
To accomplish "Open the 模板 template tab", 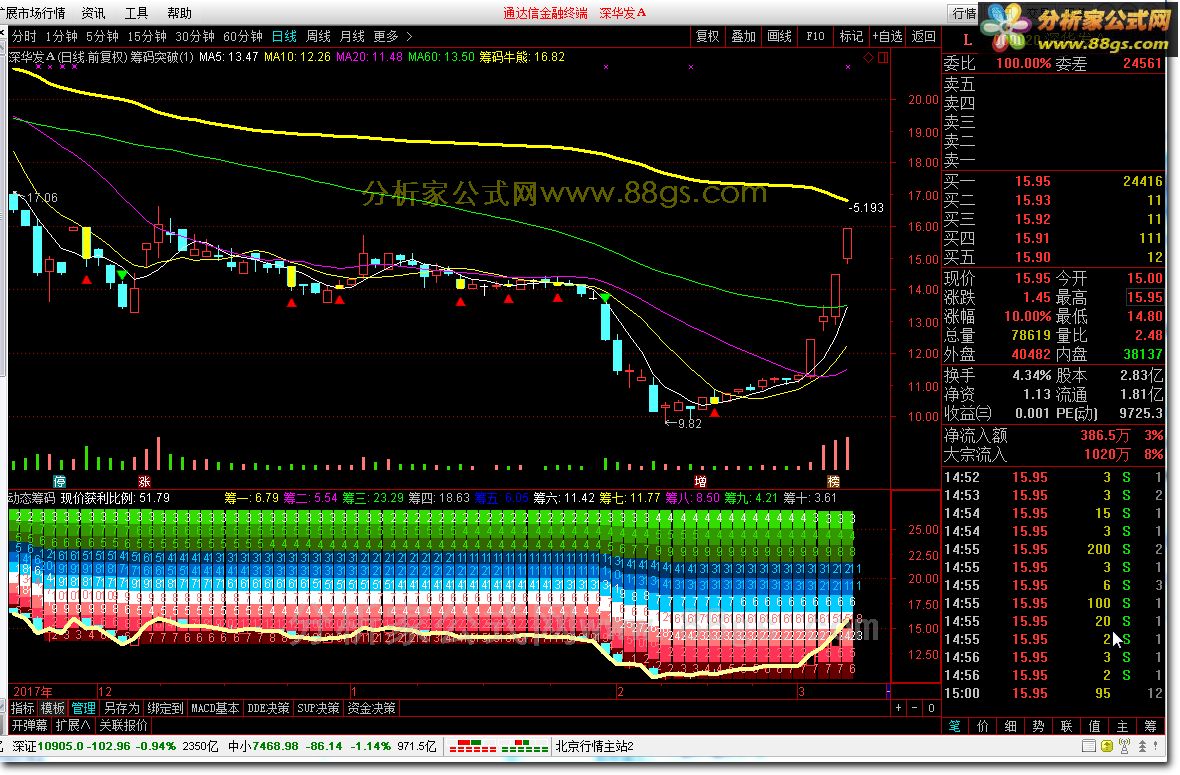I will pos(53,708).
